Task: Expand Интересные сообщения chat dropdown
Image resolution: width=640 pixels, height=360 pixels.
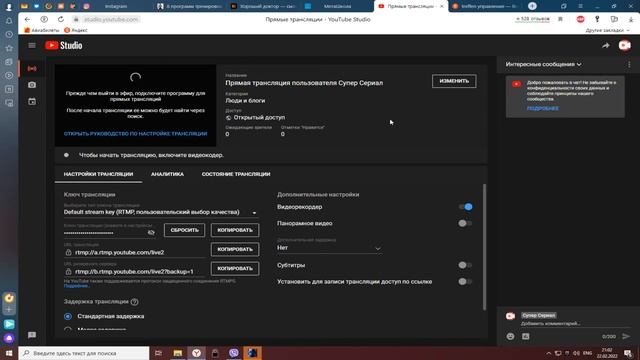Action: (x=543, y=64)
